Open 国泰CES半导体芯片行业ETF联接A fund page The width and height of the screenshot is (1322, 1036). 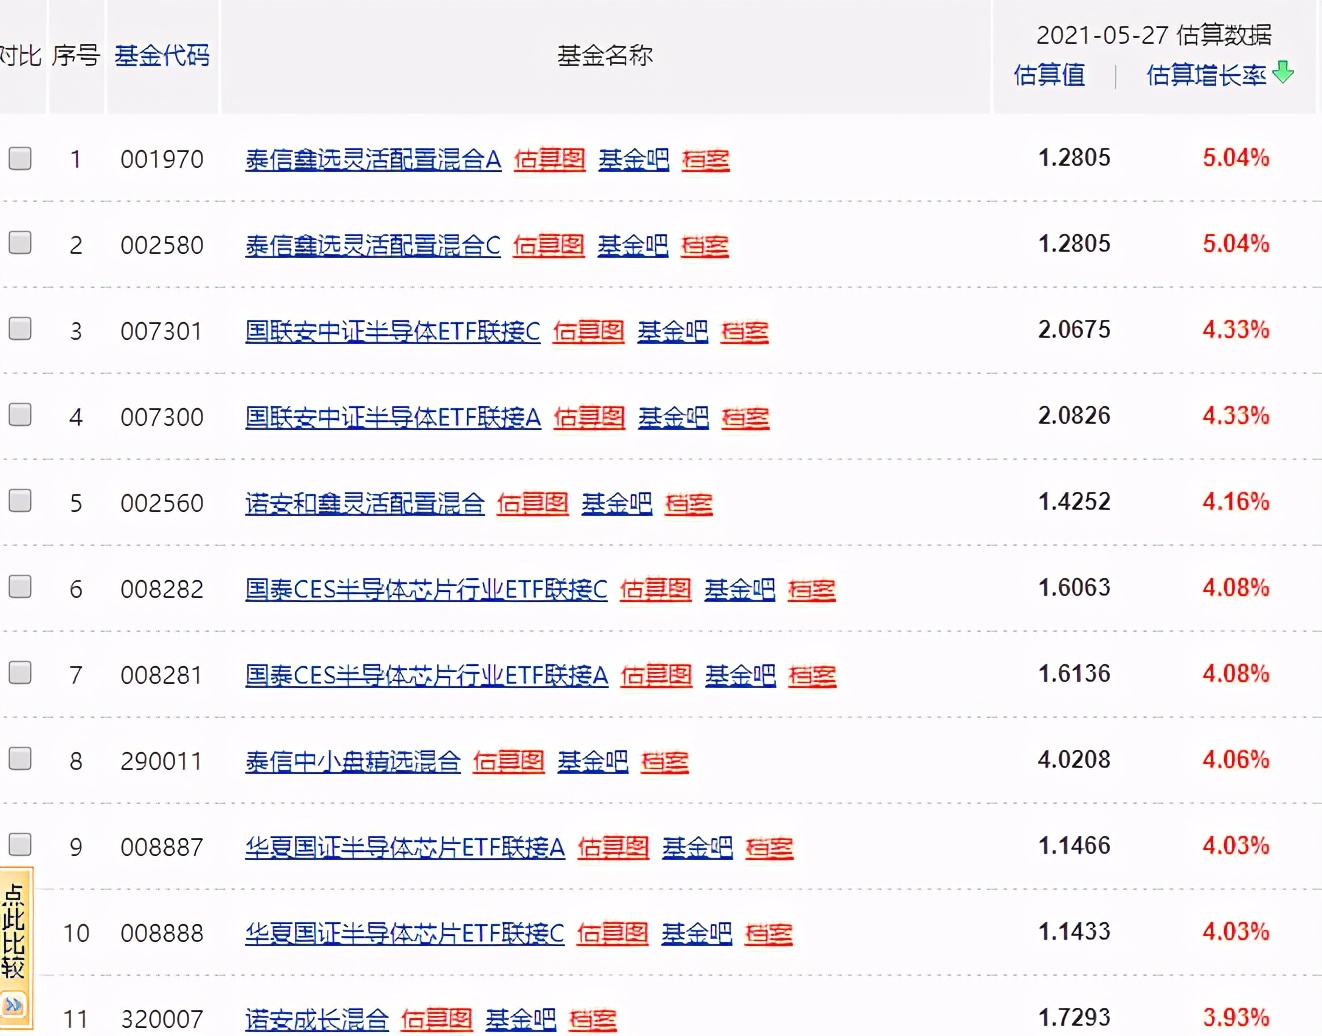coord(426,675)
